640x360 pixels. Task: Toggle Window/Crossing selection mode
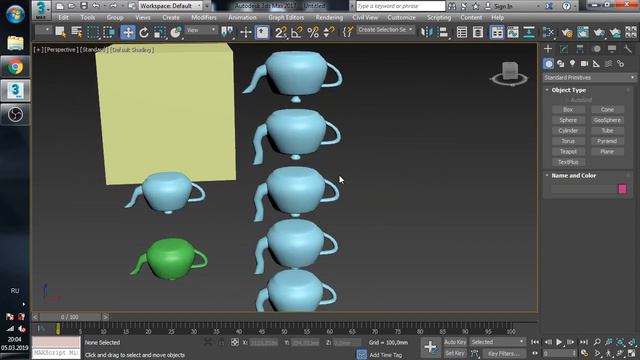(x=109, y=32)
